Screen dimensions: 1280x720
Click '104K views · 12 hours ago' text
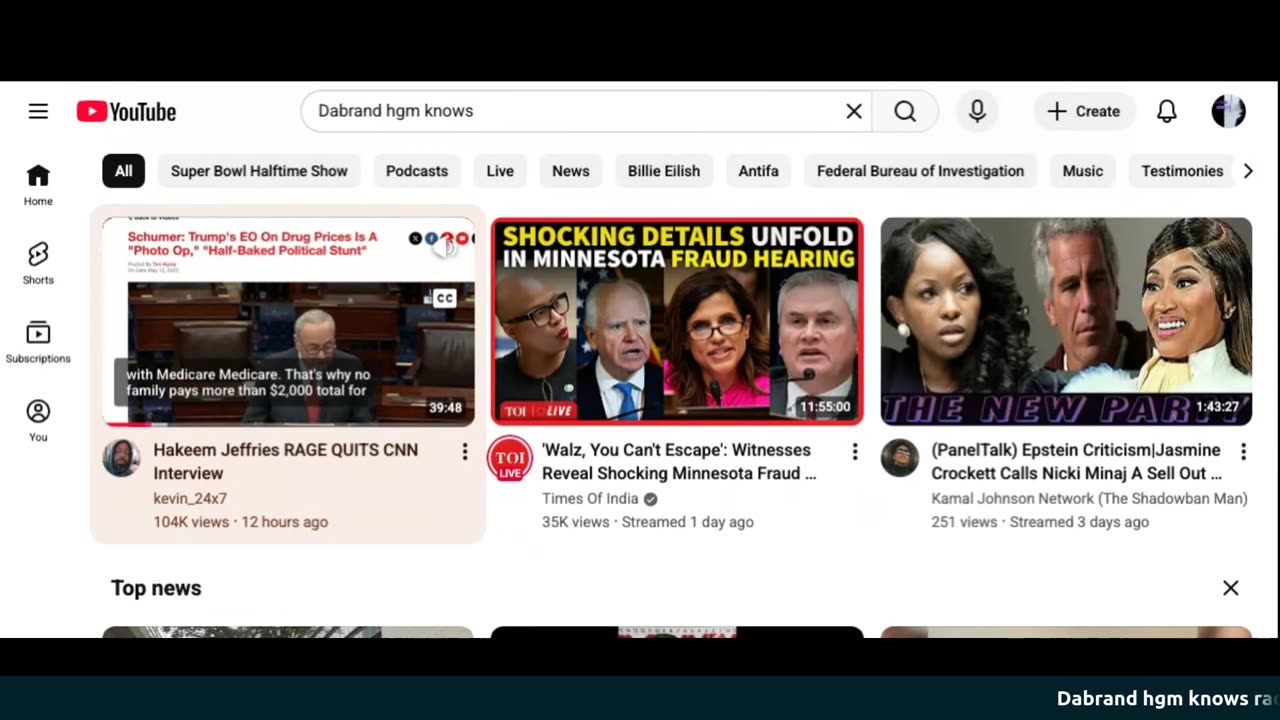pyautogui.click(x=240, y=522)
